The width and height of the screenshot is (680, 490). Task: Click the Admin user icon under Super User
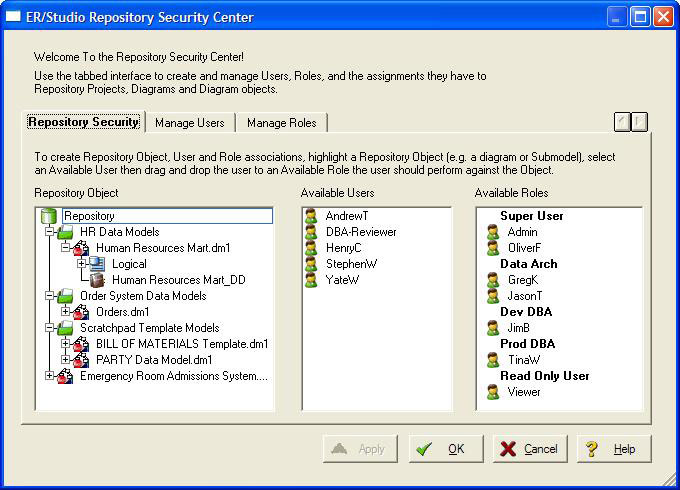(x=493, y=232)
